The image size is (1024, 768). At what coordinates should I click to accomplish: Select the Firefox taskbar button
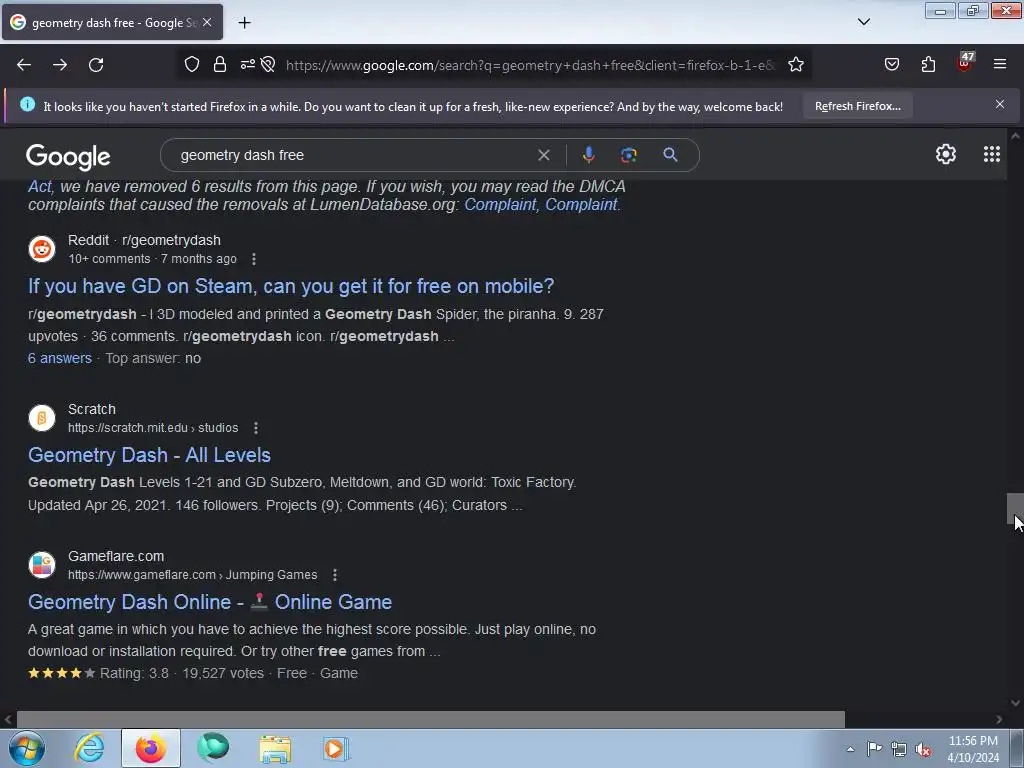pos(151,748)
